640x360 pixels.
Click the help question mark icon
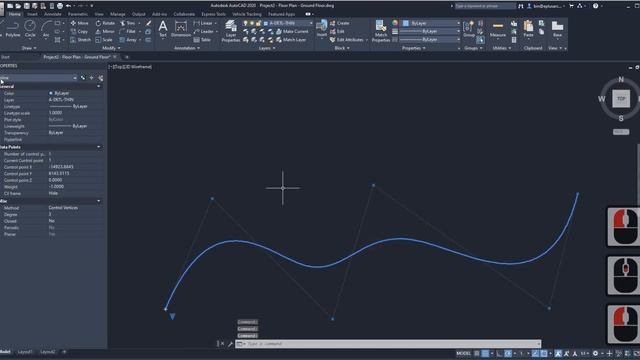coord(596,6)
